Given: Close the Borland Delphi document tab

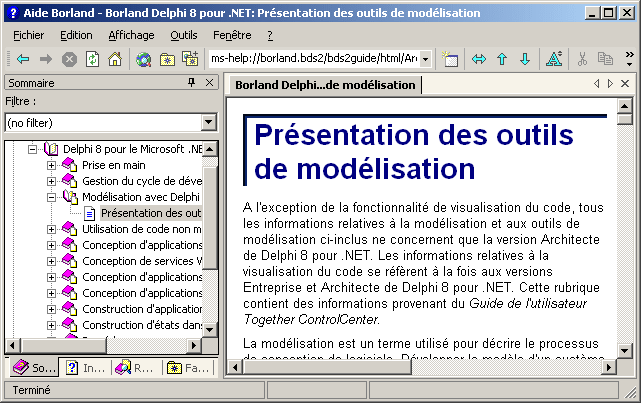Looking at the screenshot, I should 625,84.
